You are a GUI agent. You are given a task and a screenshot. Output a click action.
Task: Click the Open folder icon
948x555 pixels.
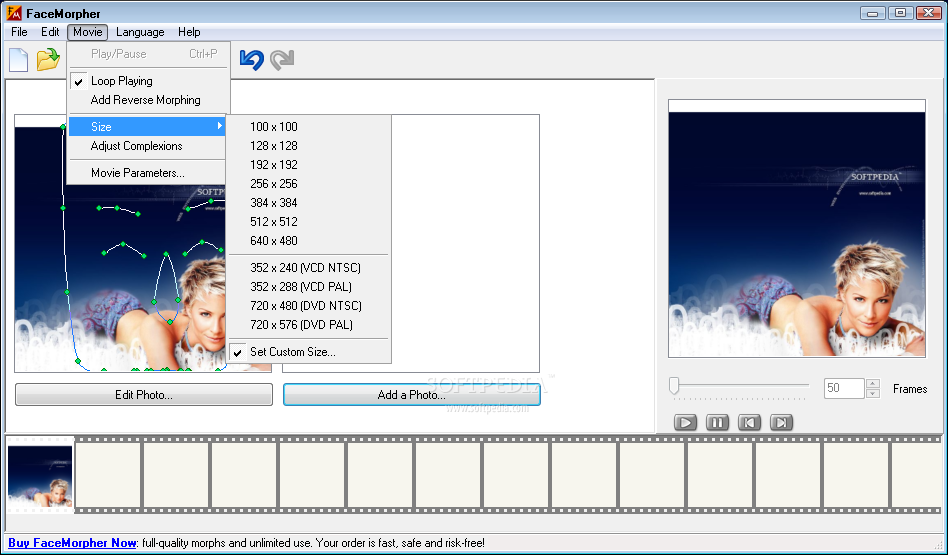coord(48,59)
